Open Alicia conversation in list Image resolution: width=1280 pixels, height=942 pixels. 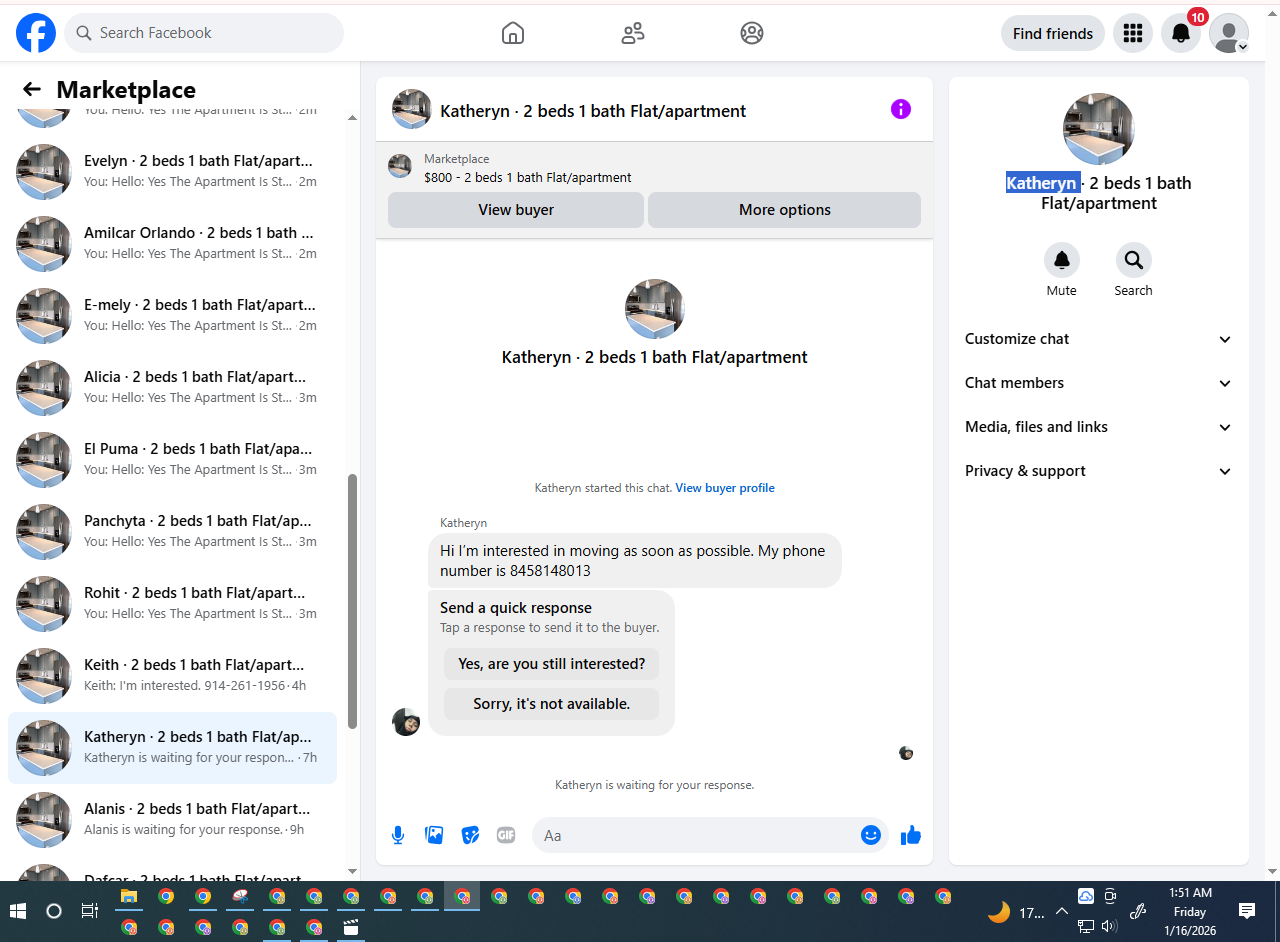172,387
